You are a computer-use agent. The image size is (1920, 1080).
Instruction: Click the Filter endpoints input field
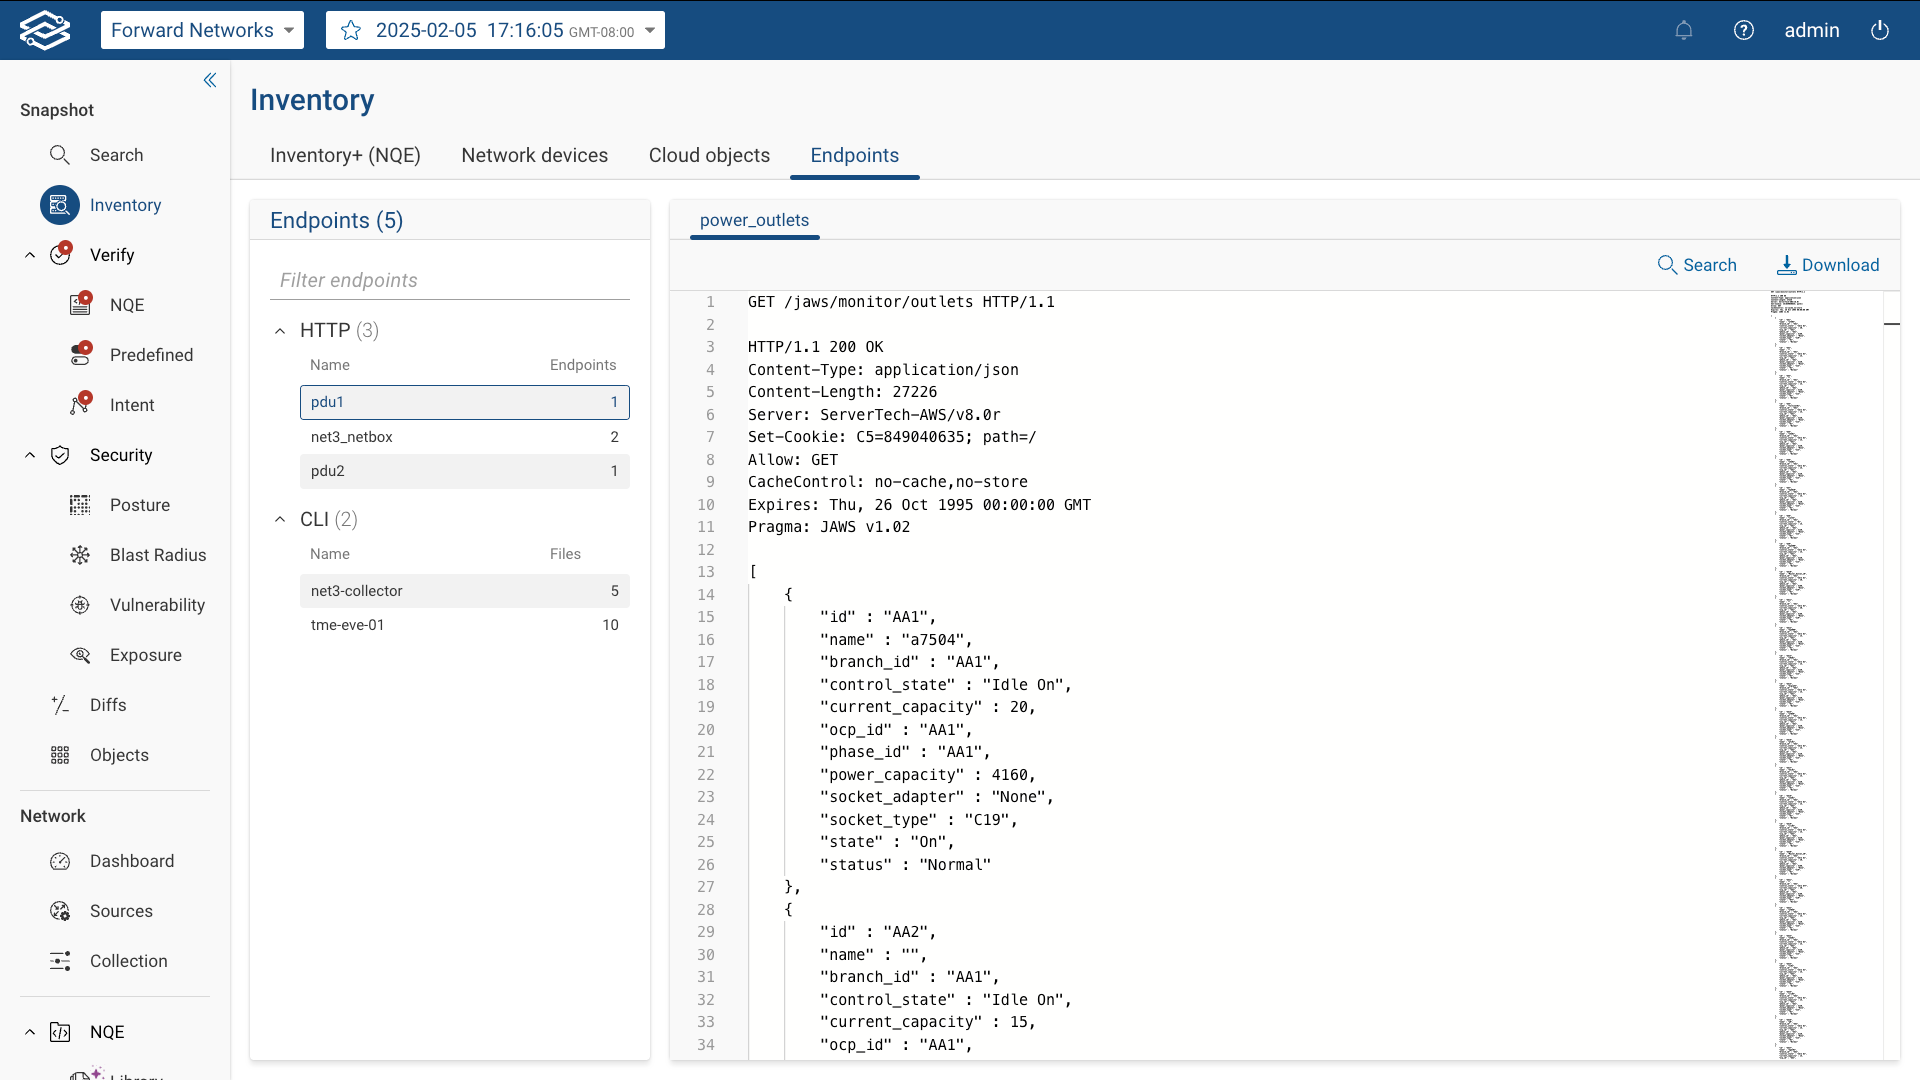(449, 280)
